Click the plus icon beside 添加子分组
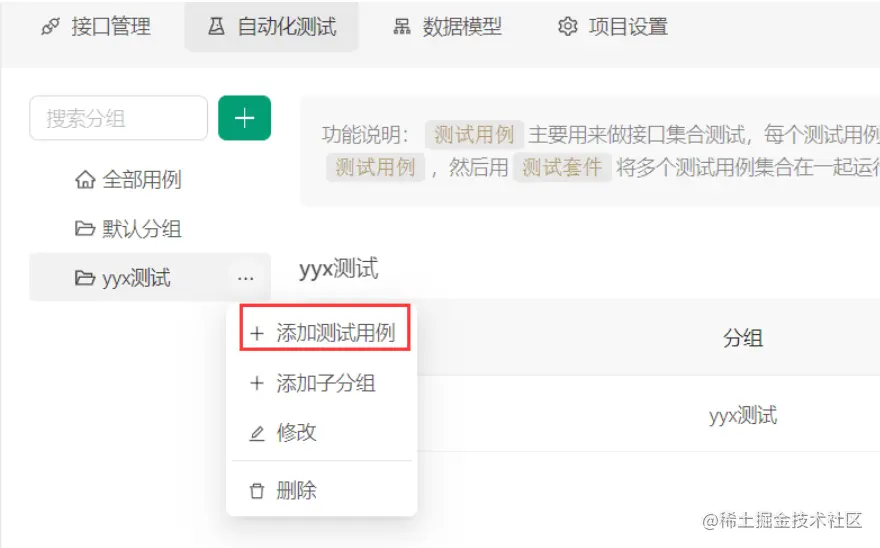Viewport: 880px width, 548px height. click(x=256, y=383)
